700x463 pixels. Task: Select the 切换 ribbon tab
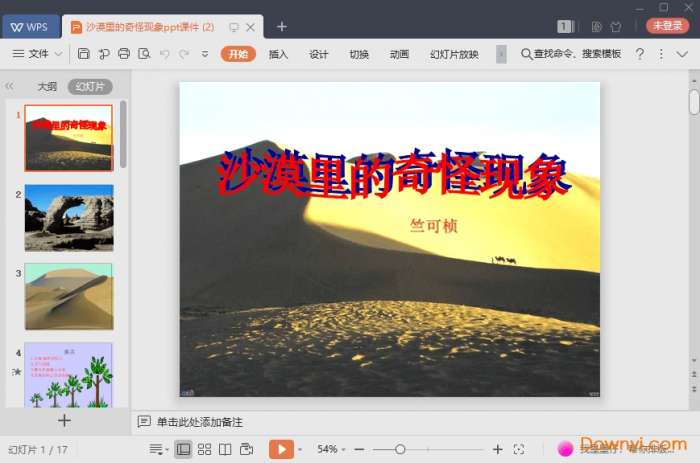tap(359, 54)
